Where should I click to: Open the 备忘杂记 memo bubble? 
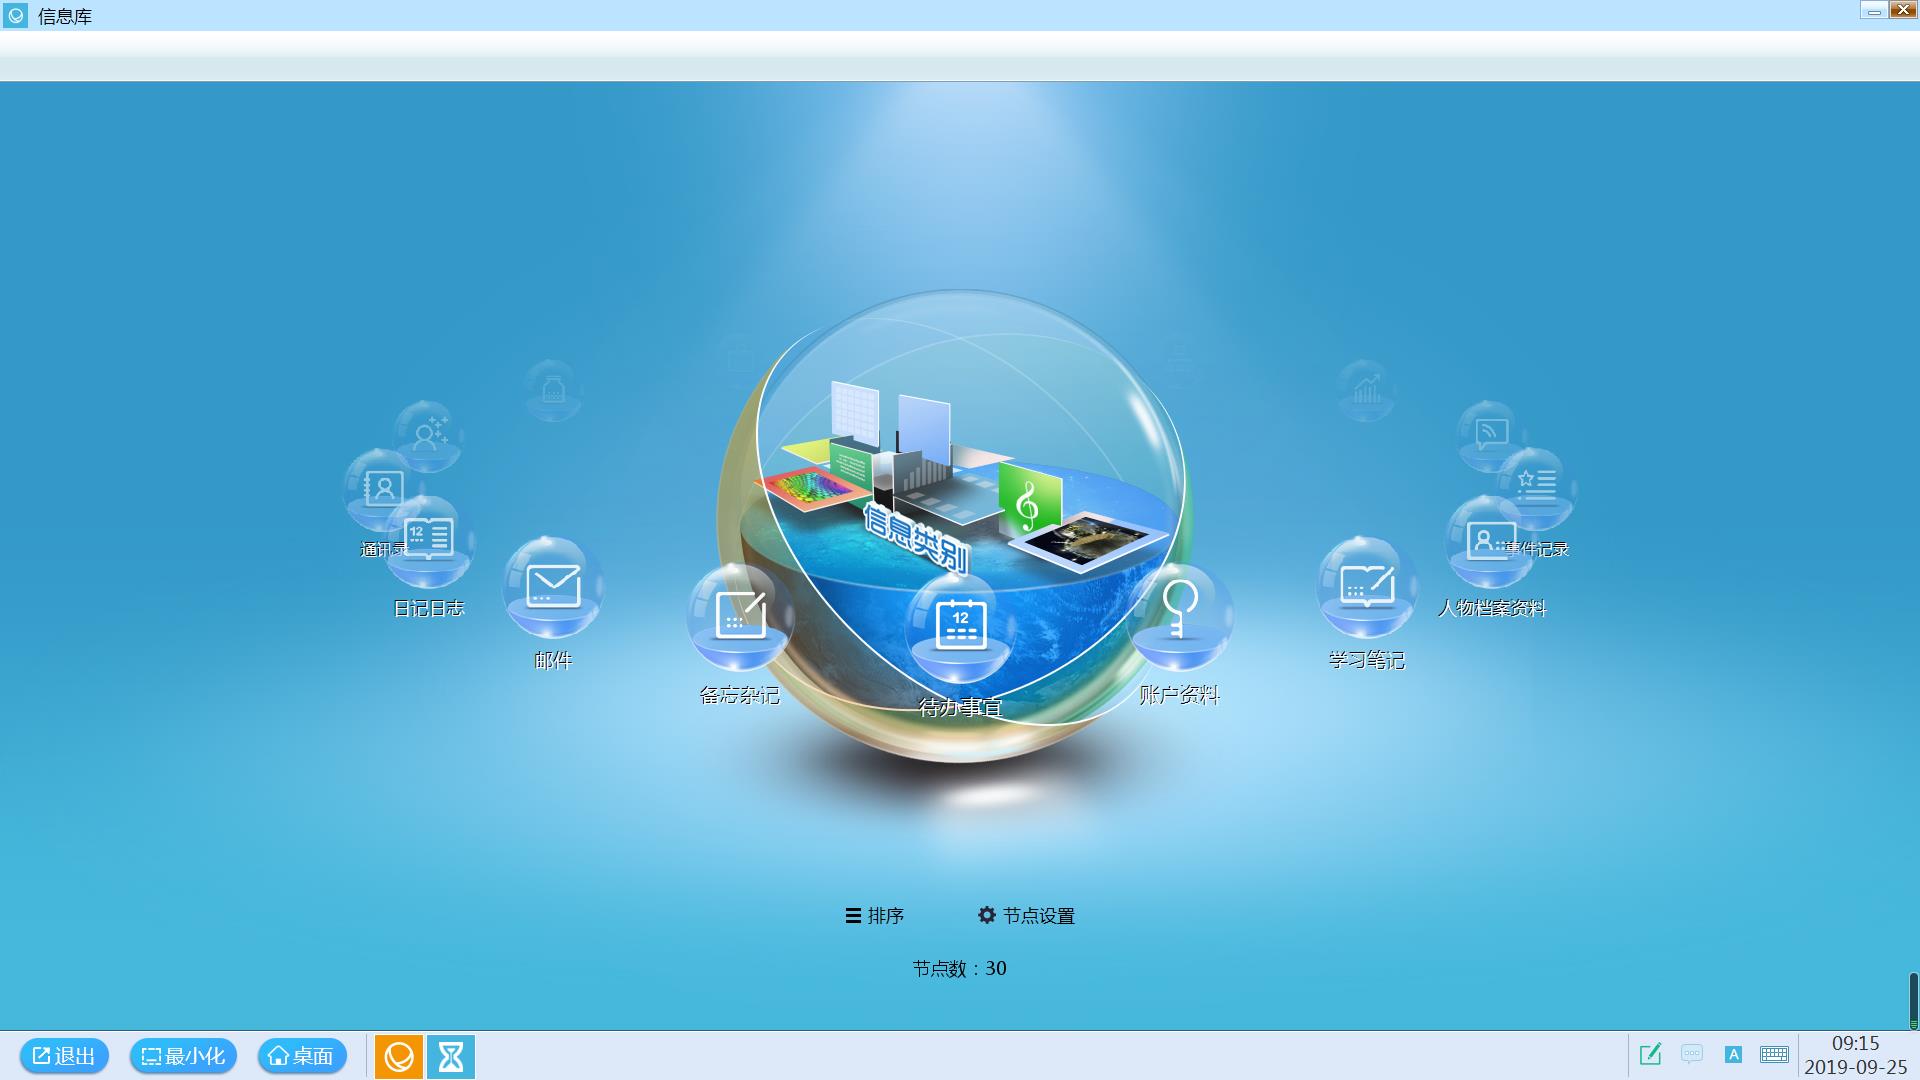point(740,616)
